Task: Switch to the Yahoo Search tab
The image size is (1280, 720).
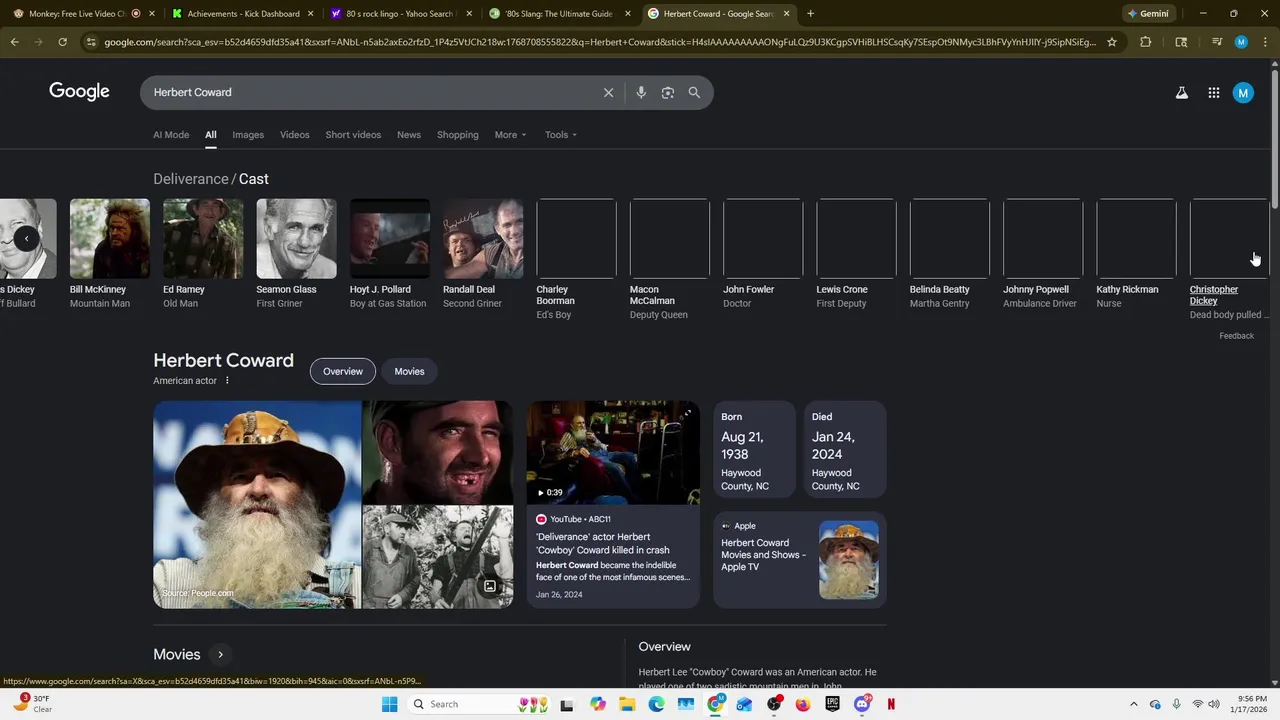Action: pos(400,14)
